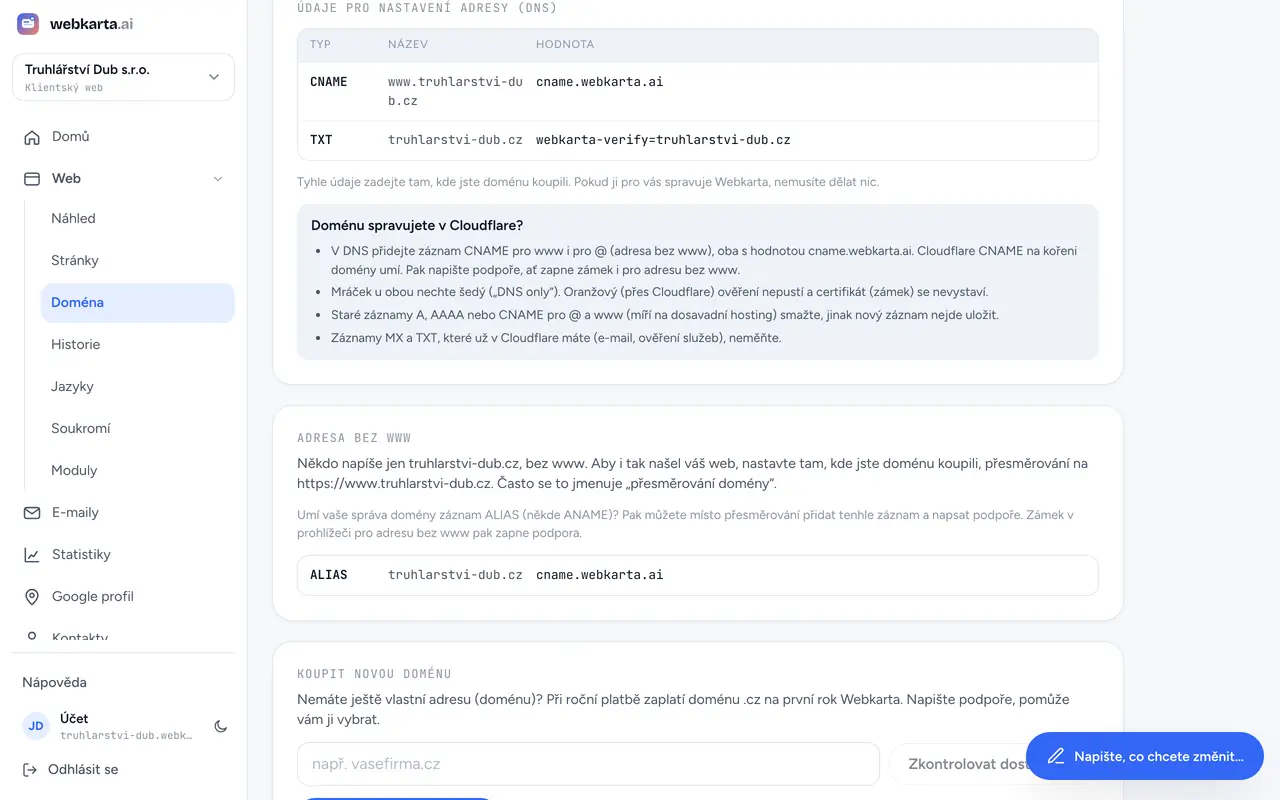The width and height of the screenshot is (1280, 800).
Task: Open E-maily section
Action: [x=123, y=513]
